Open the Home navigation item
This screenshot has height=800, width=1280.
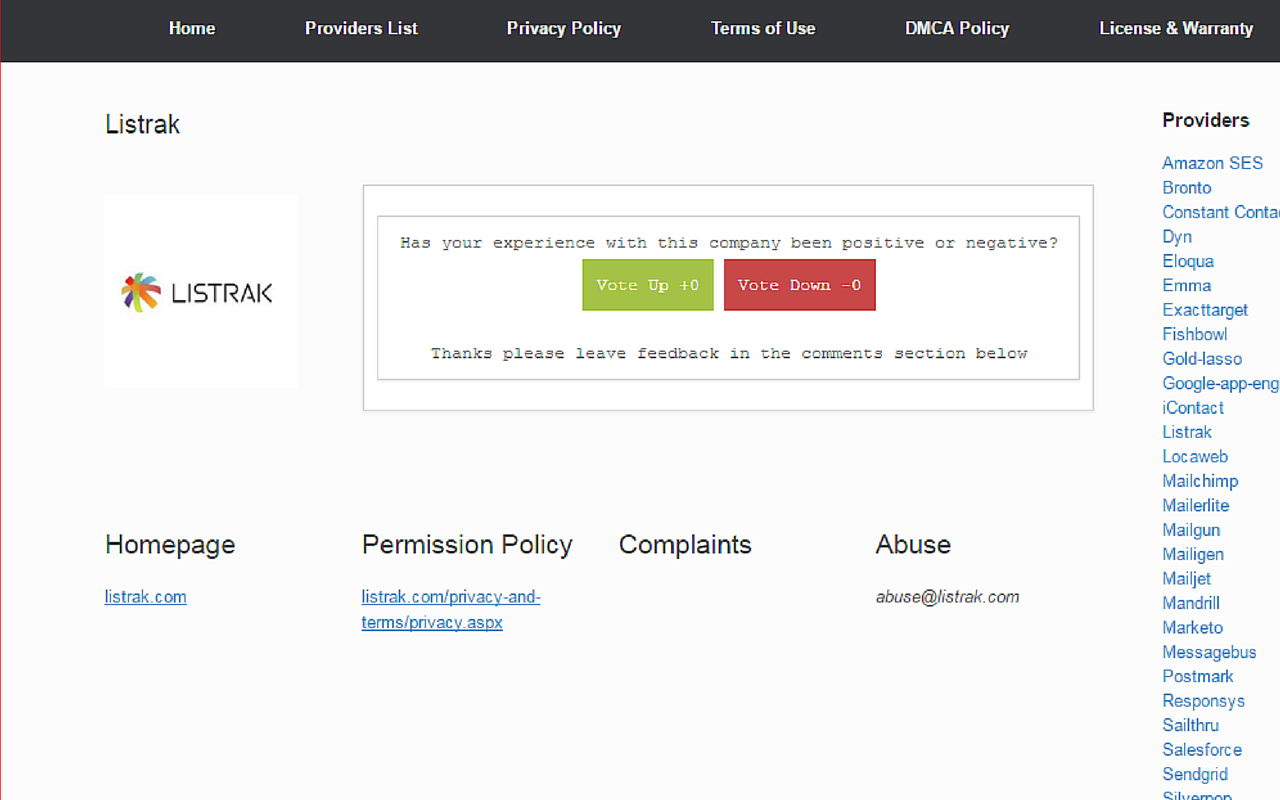(x=192, y=28)
